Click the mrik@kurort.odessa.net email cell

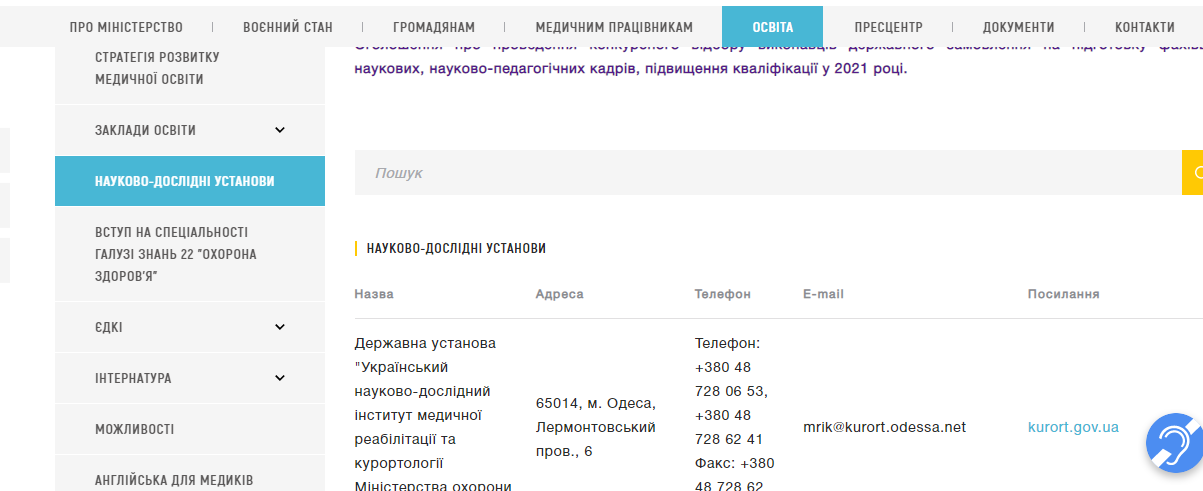coord(884,427)
